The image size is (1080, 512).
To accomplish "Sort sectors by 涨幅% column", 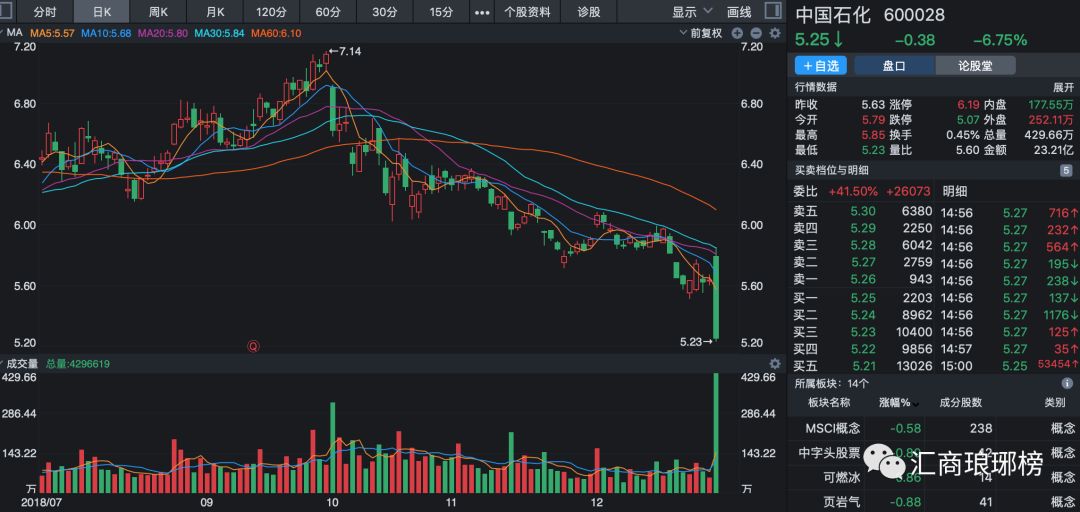I will coord(899,403).
